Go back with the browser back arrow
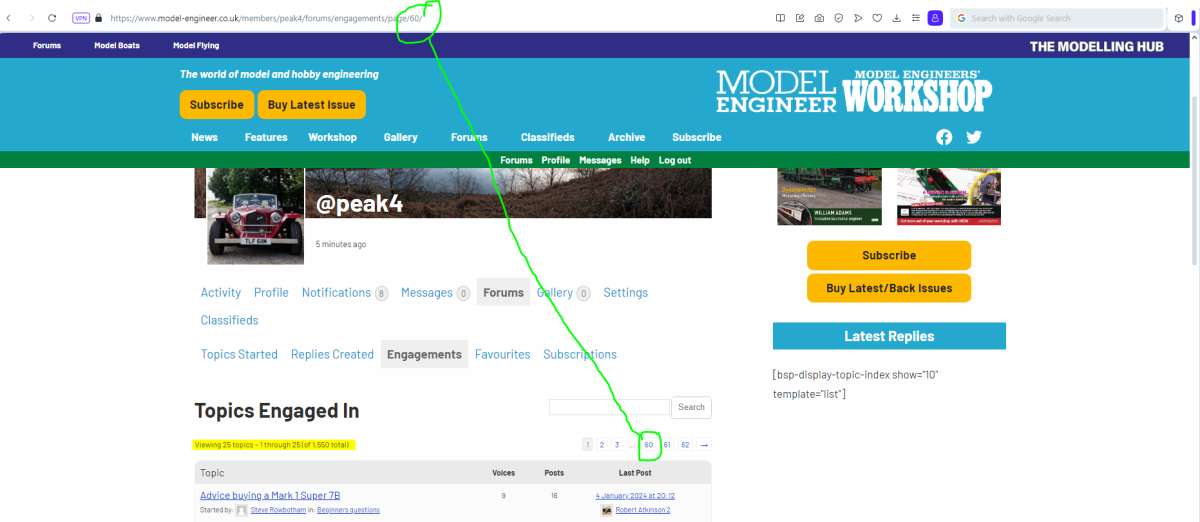The width and height of the screenshot is (1200, 522). [x=9, y=18]
